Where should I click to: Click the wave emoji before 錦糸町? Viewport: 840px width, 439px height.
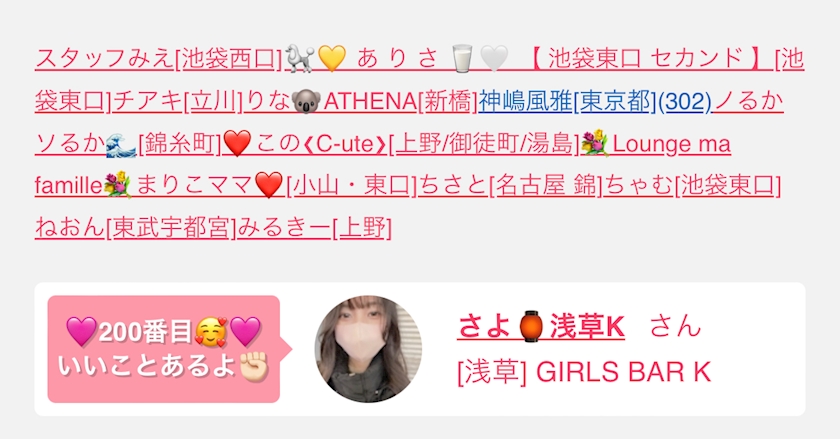(x=121, y=144)
